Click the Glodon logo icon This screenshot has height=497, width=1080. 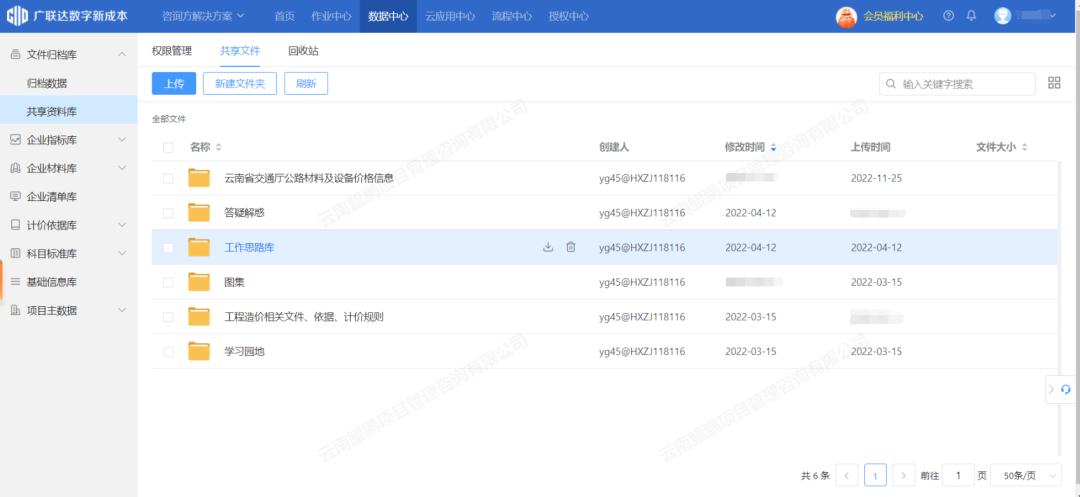(17, 16)
